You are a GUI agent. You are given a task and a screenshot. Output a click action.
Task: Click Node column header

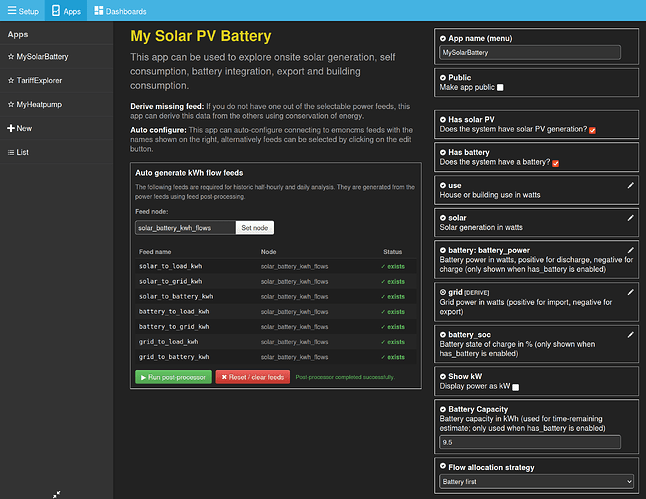pyautogui.click(x=269, y=252)
